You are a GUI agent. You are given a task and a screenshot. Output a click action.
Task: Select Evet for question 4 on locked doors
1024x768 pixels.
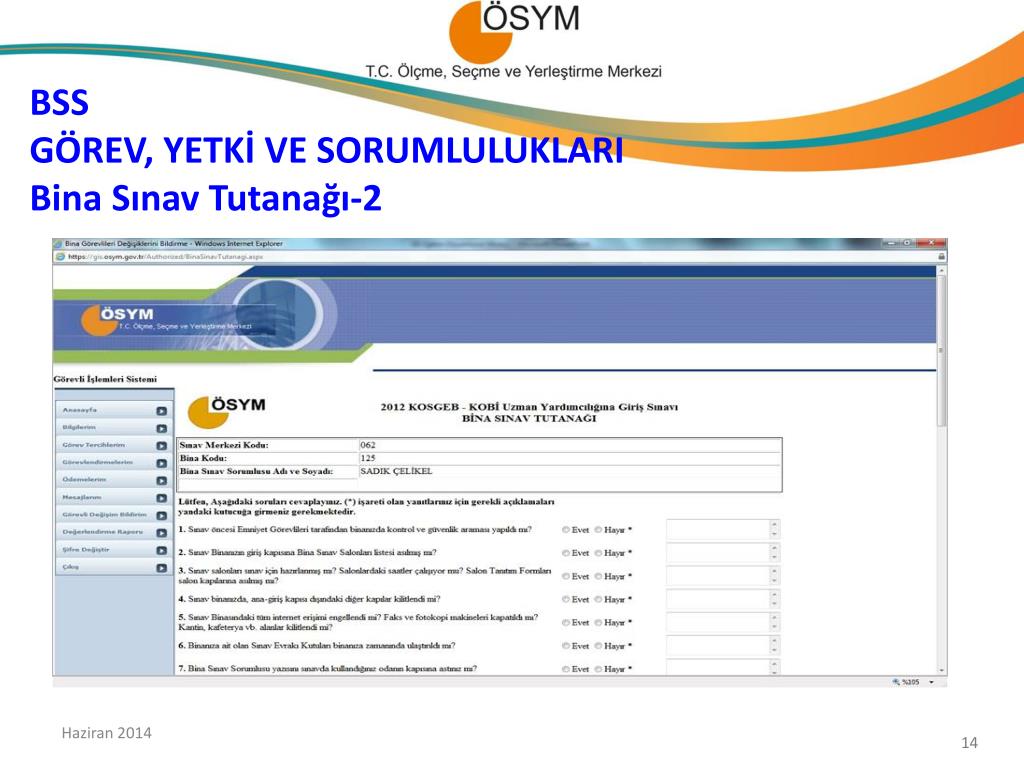[566, 600]
